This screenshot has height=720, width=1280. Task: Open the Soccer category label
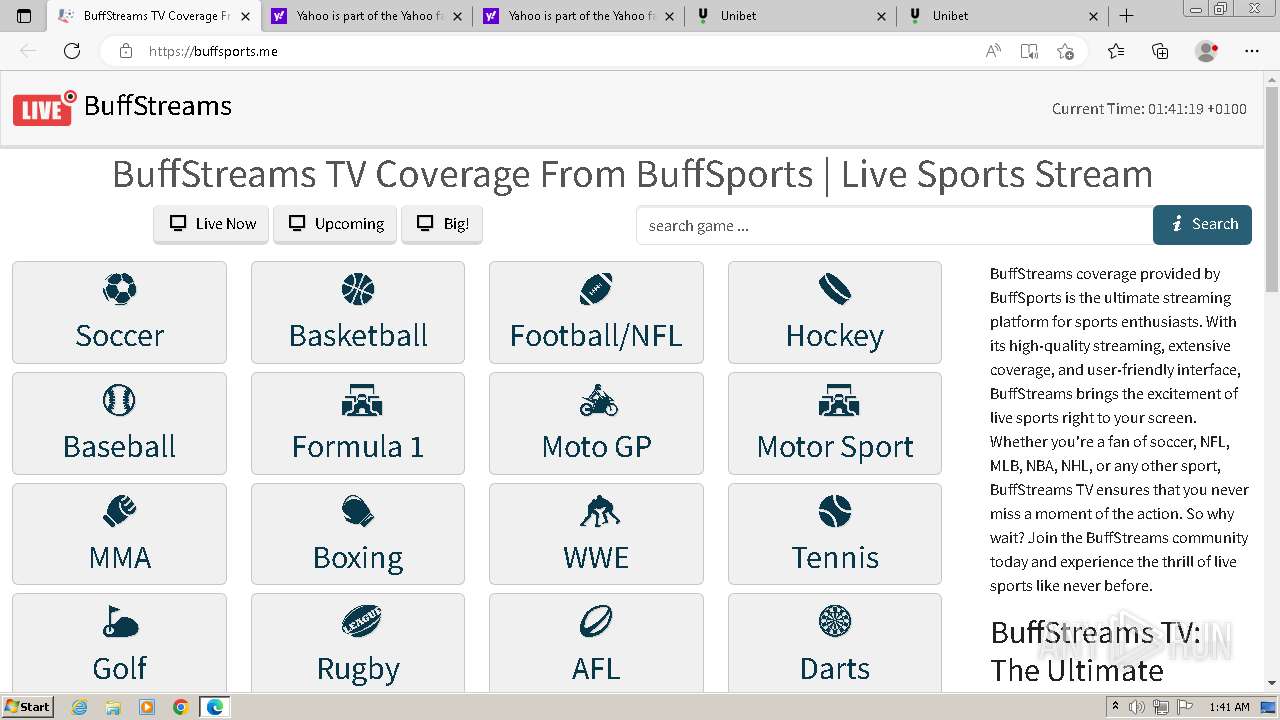(119, 335)
